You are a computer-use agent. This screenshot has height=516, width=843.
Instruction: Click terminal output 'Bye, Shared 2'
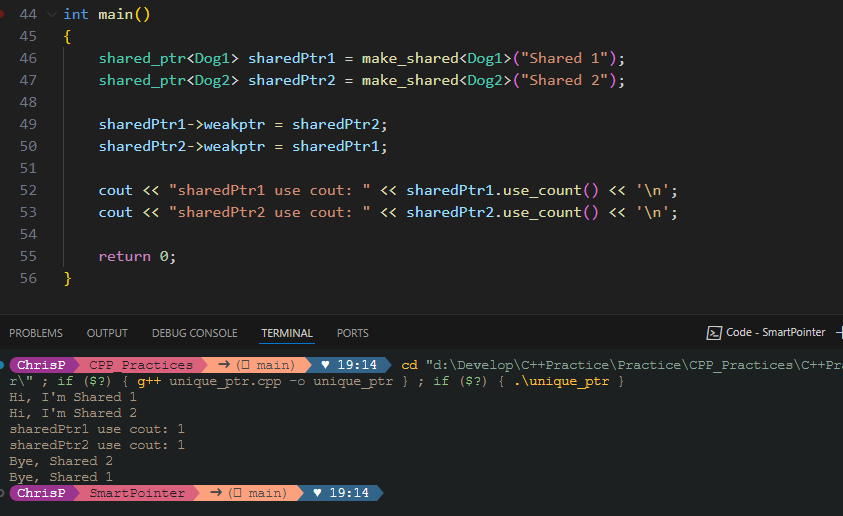pyautogui.click(x=61, y=462)
